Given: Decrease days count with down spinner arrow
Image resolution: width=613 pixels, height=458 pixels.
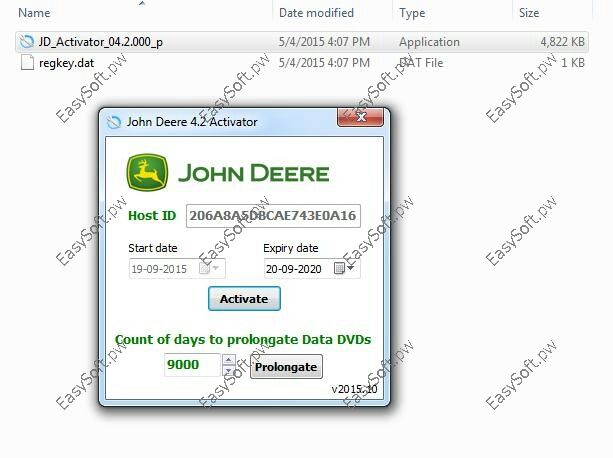Looking at the screenshot, I should click(x=229, y=370).
